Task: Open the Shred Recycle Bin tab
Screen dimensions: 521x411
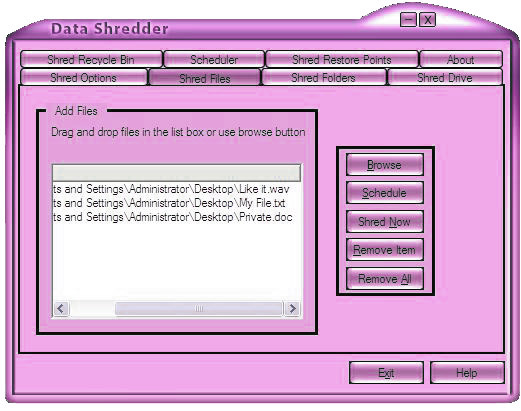Action: click(91, 59)
